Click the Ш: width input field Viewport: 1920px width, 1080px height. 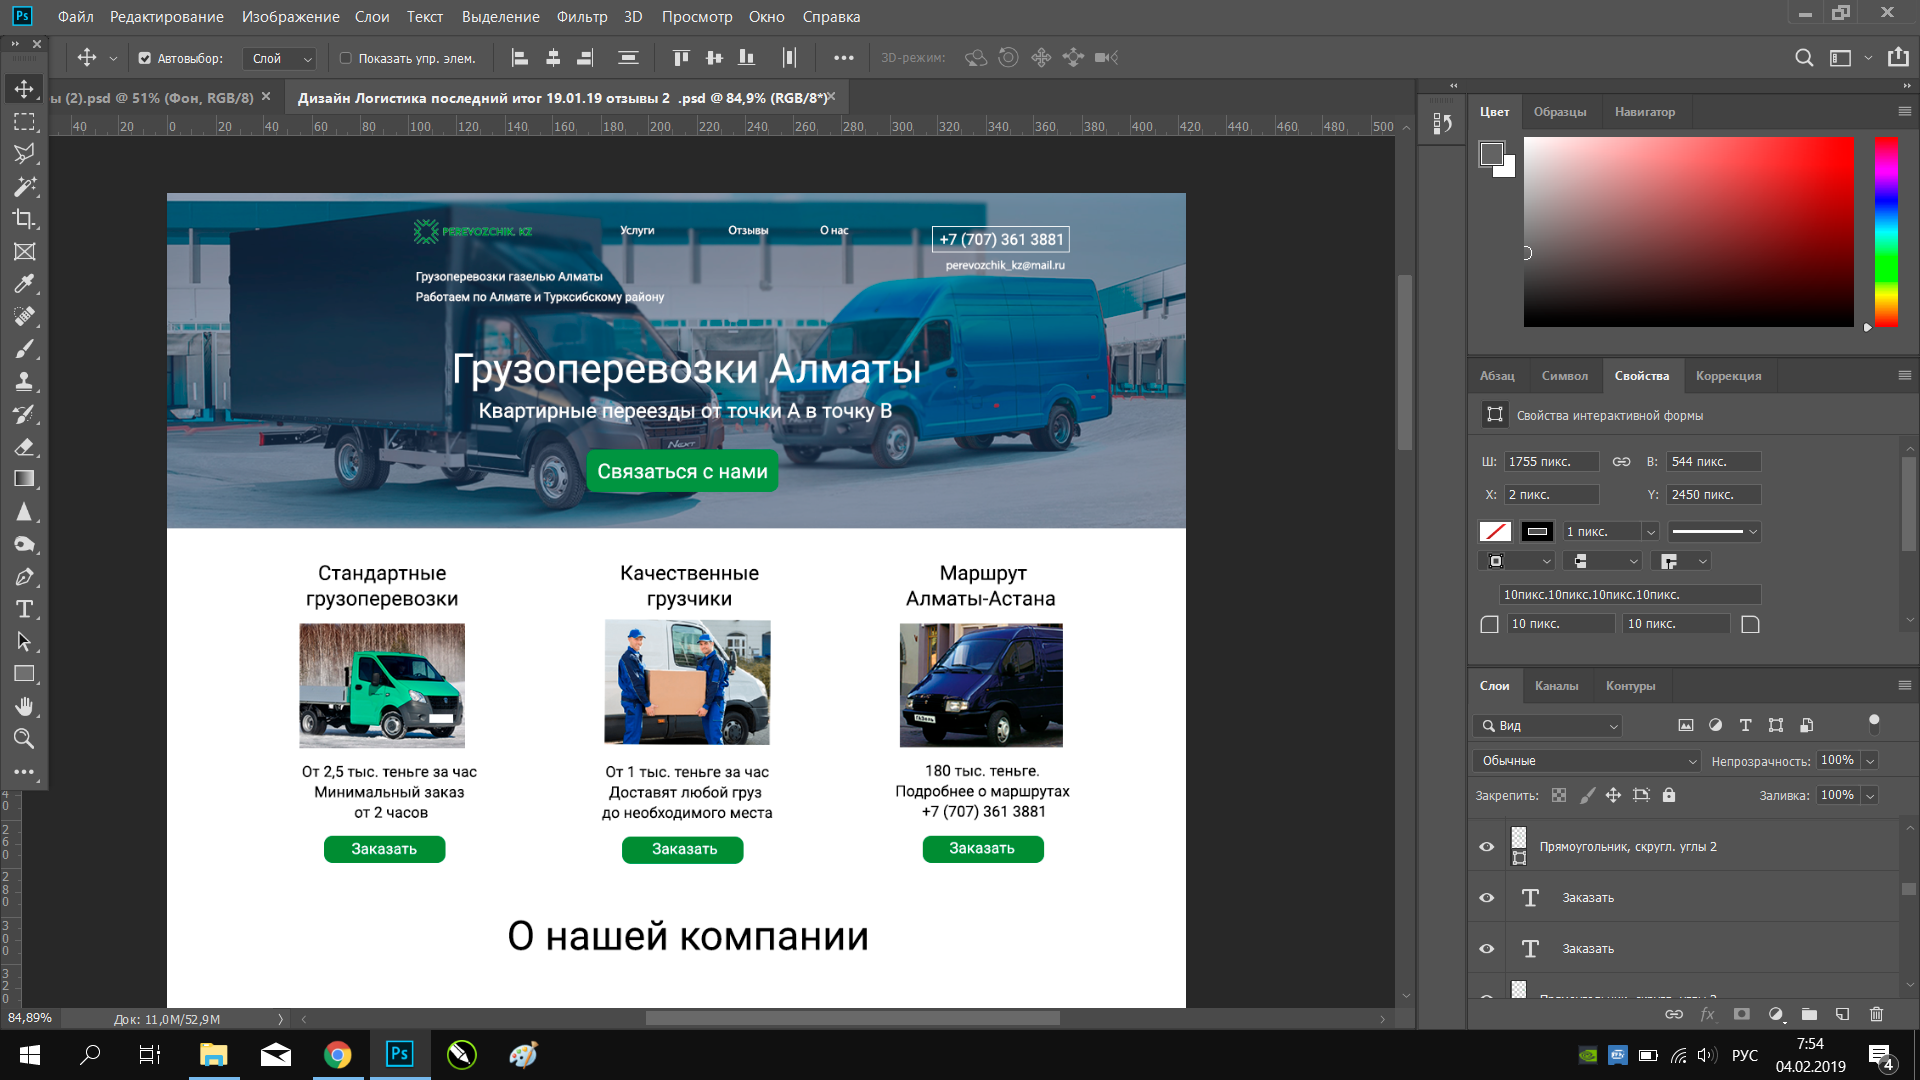tap(1551, 462)
